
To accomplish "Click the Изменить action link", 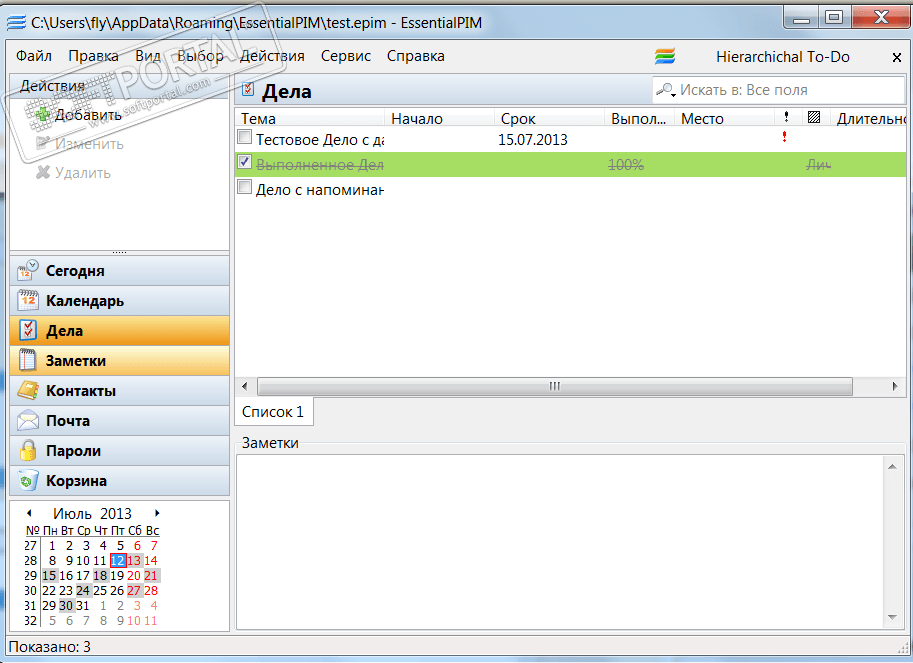I will [89, 144].
